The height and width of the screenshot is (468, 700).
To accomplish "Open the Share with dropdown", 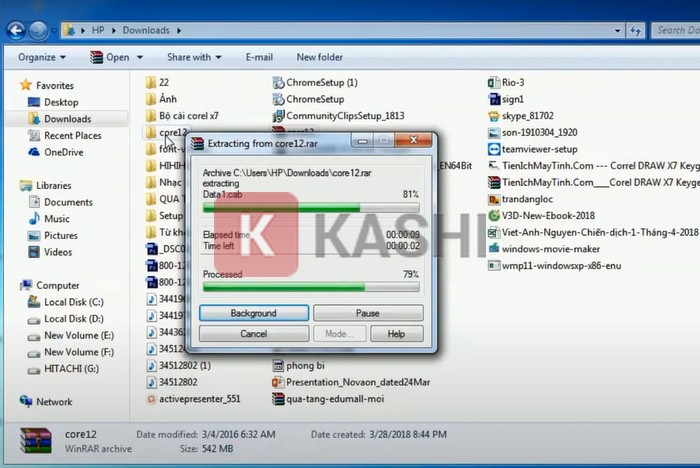I will coord(194,57).
